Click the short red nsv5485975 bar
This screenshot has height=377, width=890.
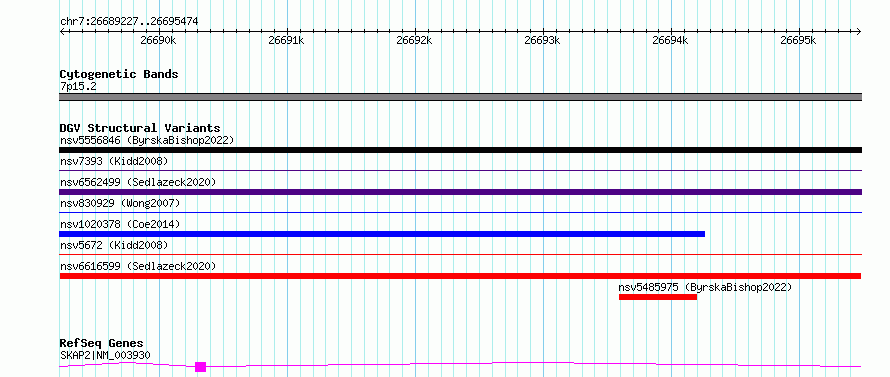point(658,297)
